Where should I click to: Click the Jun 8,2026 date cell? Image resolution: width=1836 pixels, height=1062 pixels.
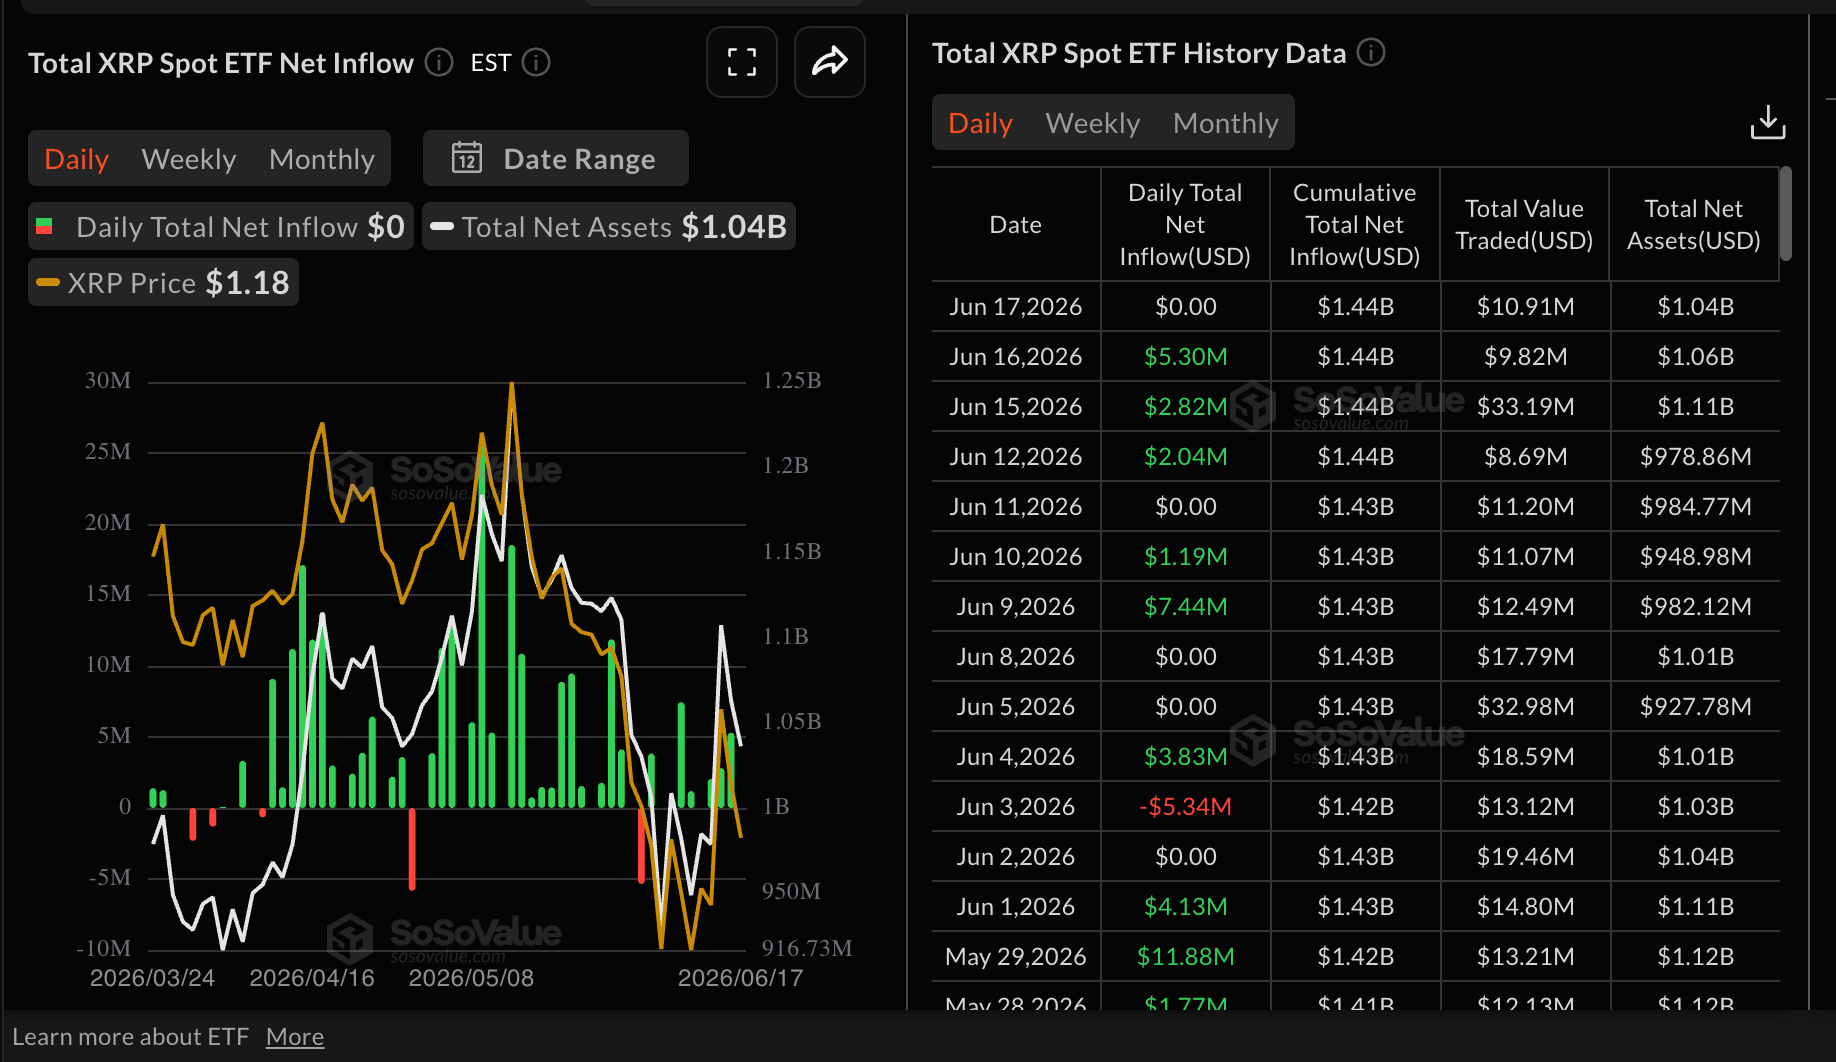(x=1016, y=657)
